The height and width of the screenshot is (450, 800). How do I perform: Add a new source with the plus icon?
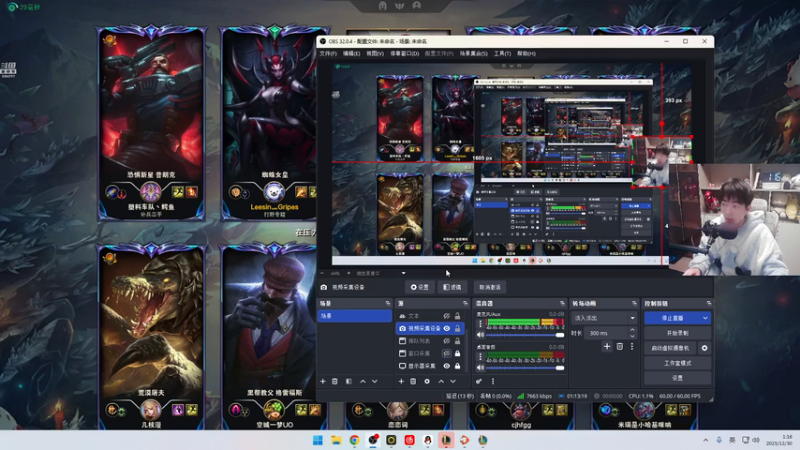pyautogui.click(x=400, y=381)
